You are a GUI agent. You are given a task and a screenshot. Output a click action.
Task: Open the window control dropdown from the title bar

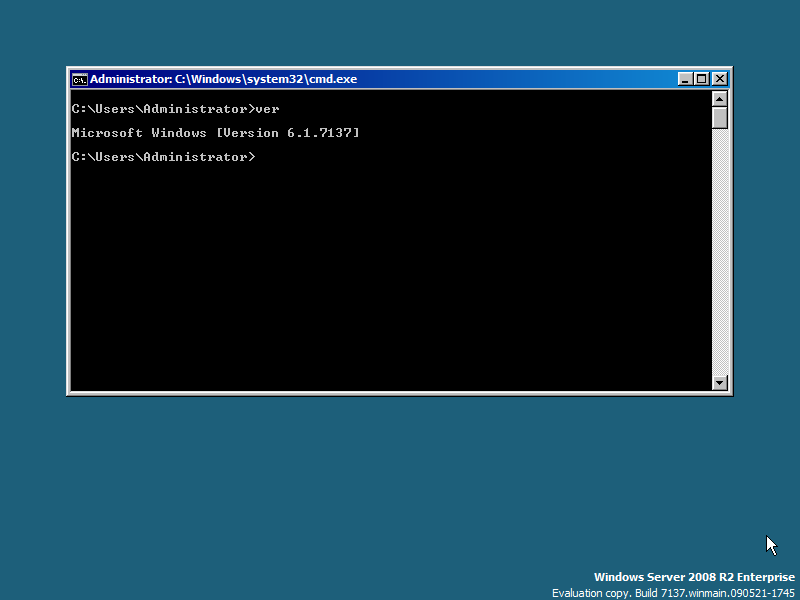point(79,79)
